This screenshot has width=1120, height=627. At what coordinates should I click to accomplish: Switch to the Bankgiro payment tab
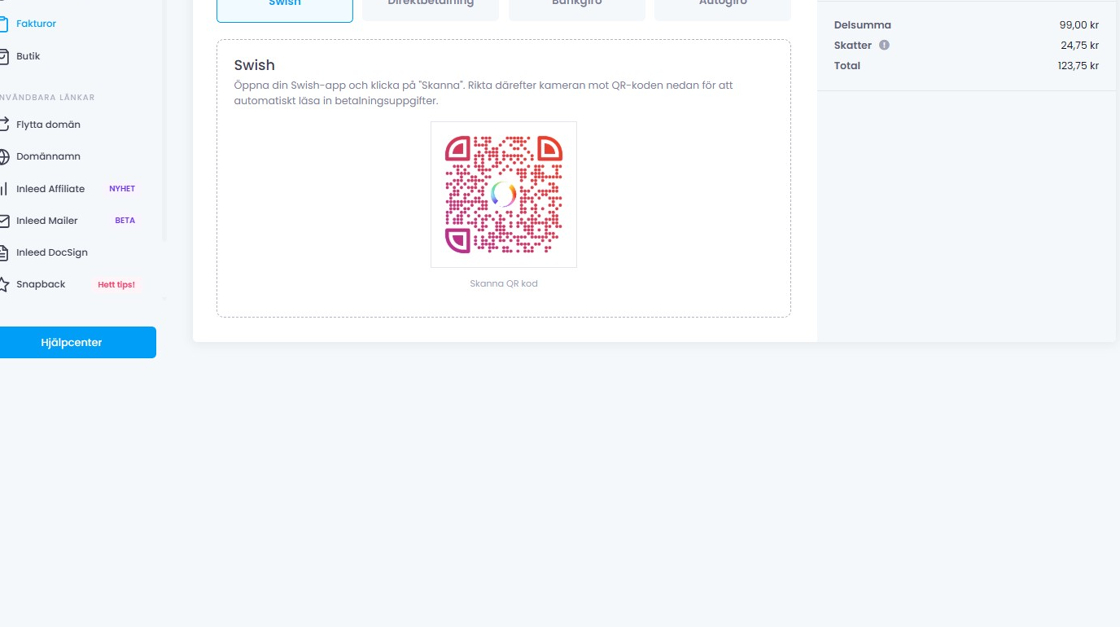click(577, 8)
